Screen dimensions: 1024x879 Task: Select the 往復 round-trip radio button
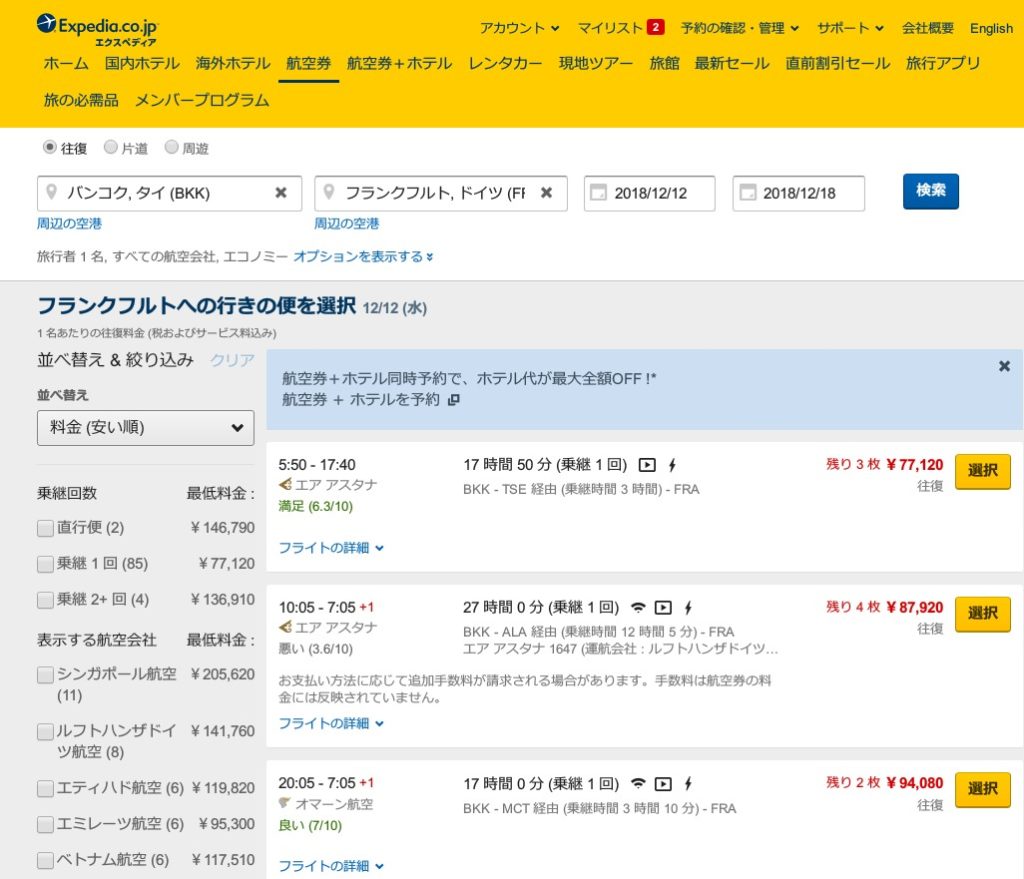click(x=50, y=147)
